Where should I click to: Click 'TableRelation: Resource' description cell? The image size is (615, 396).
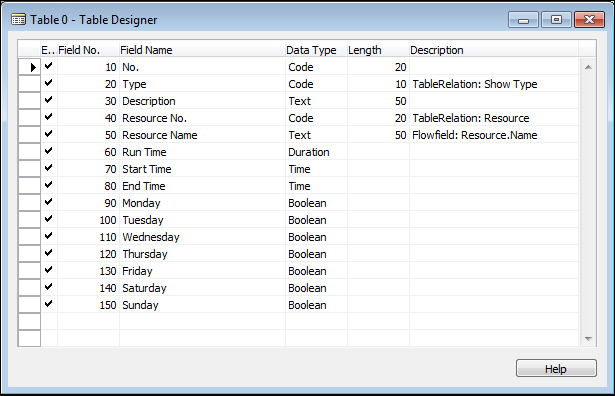(494, 118)
